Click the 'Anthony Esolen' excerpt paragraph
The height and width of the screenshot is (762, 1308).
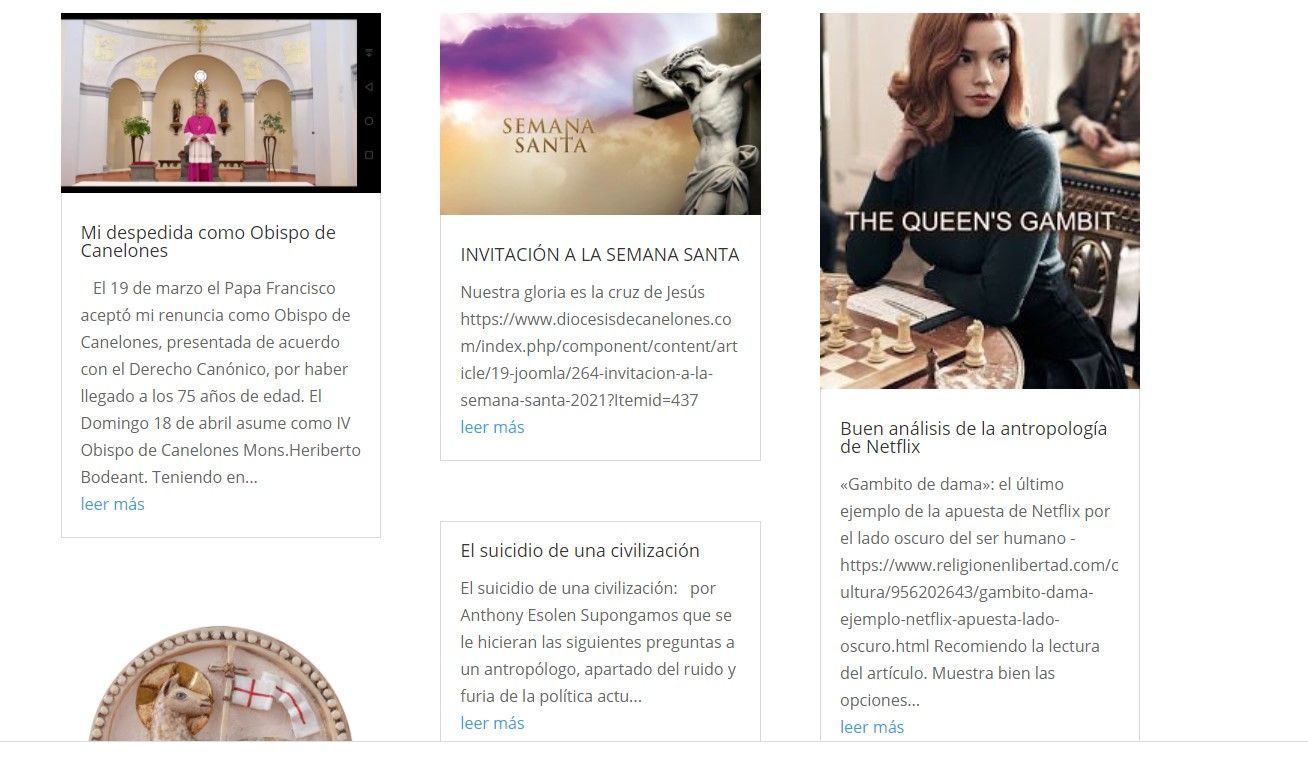pos(598,642)
